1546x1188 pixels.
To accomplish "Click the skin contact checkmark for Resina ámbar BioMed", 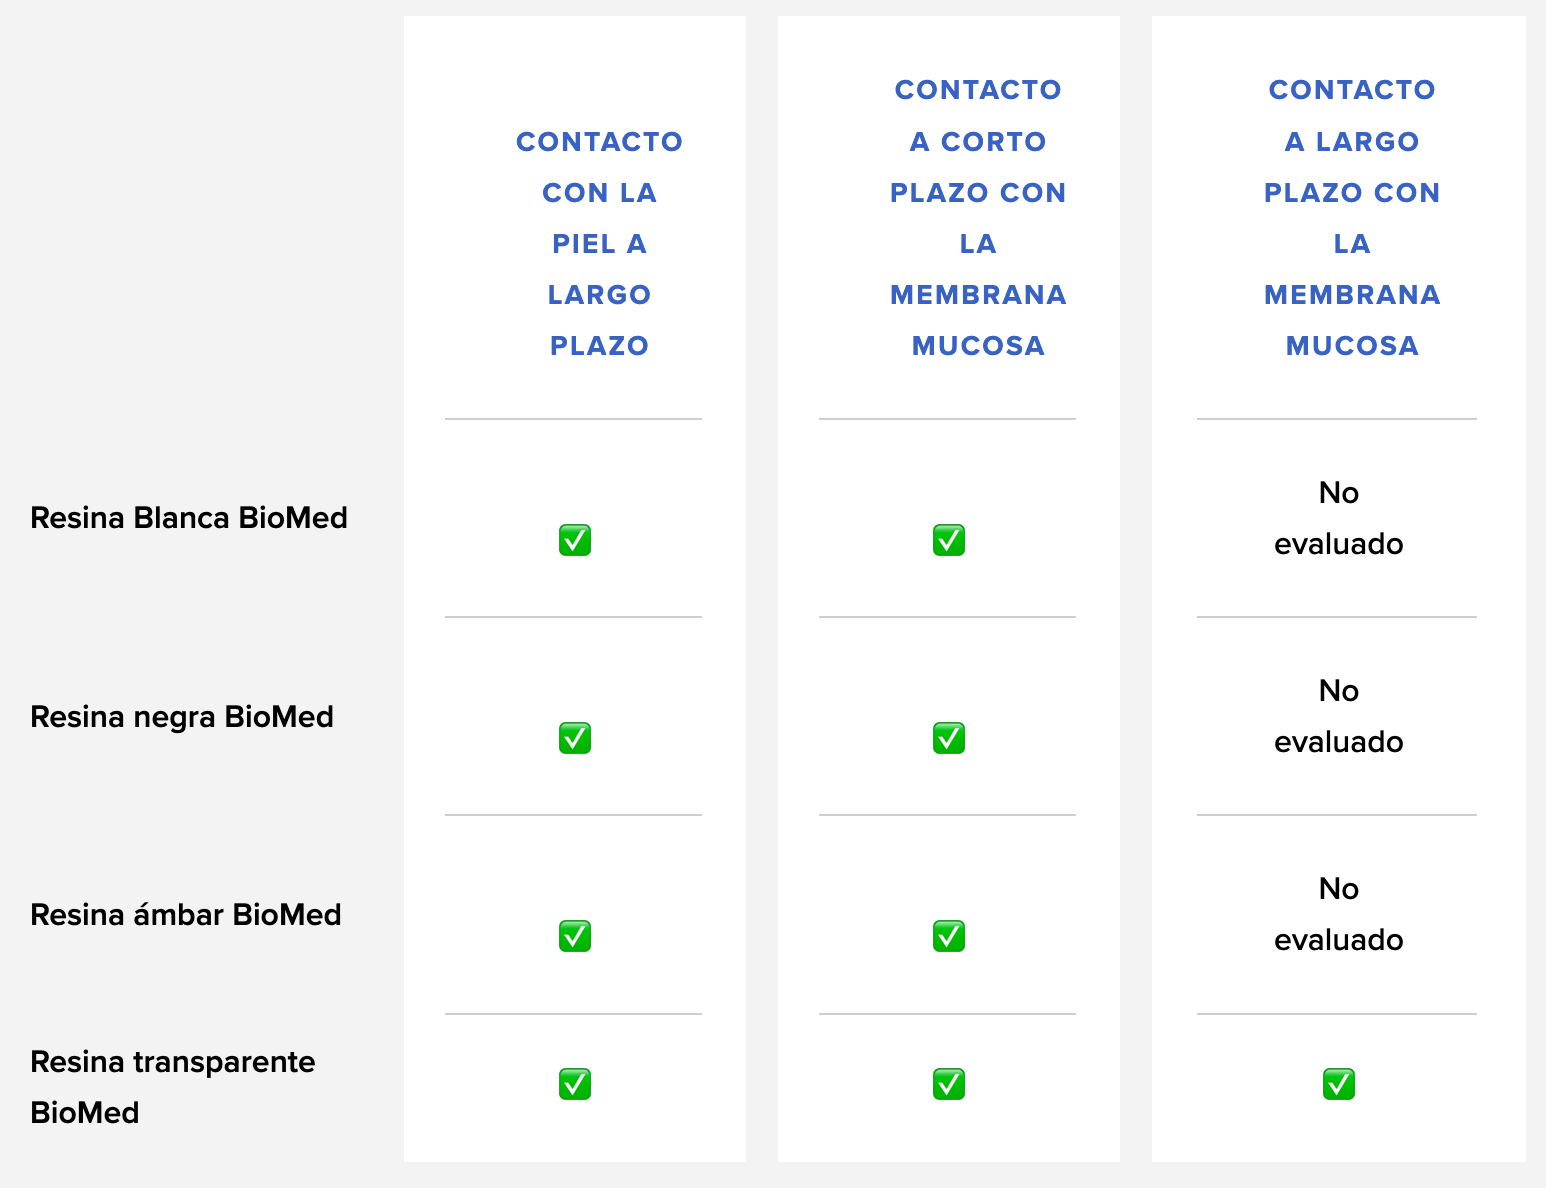I will (575, 936).
